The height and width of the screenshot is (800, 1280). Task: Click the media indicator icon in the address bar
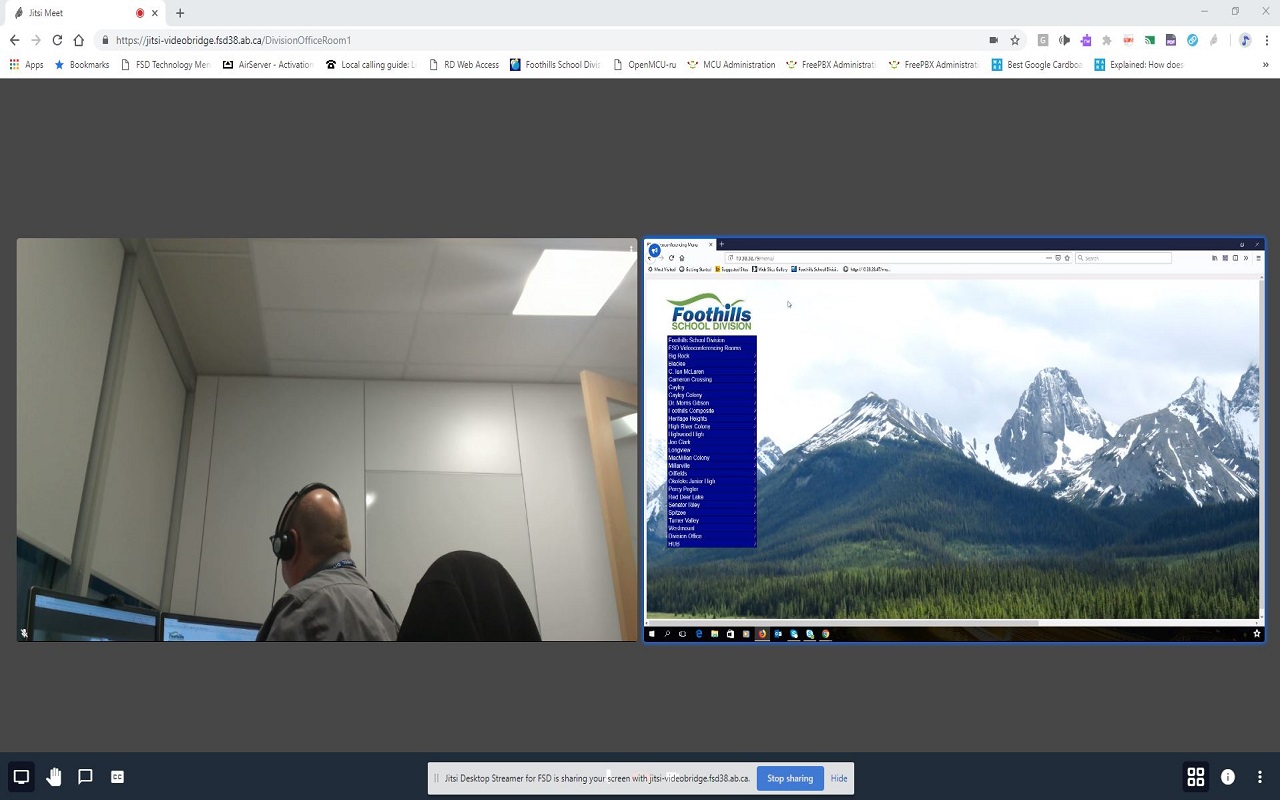993,40
